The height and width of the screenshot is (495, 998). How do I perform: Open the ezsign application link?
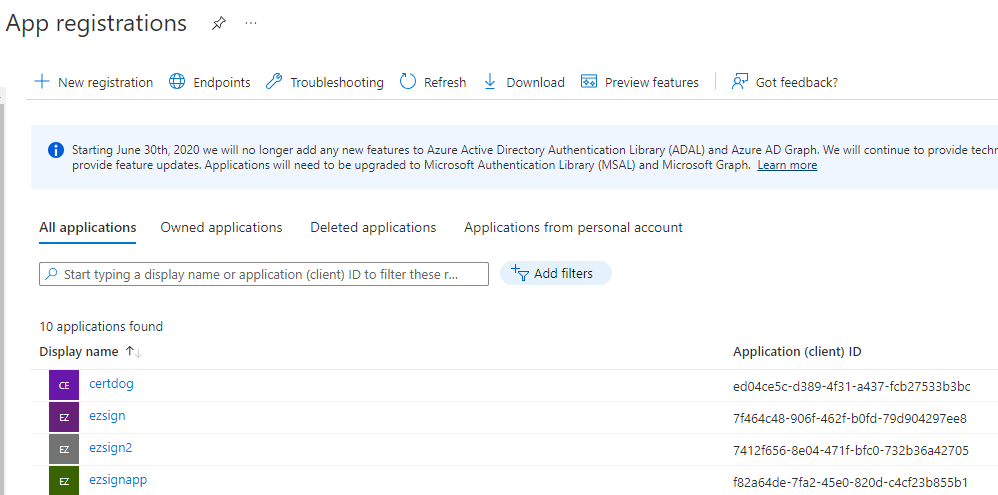coord(107,415)
